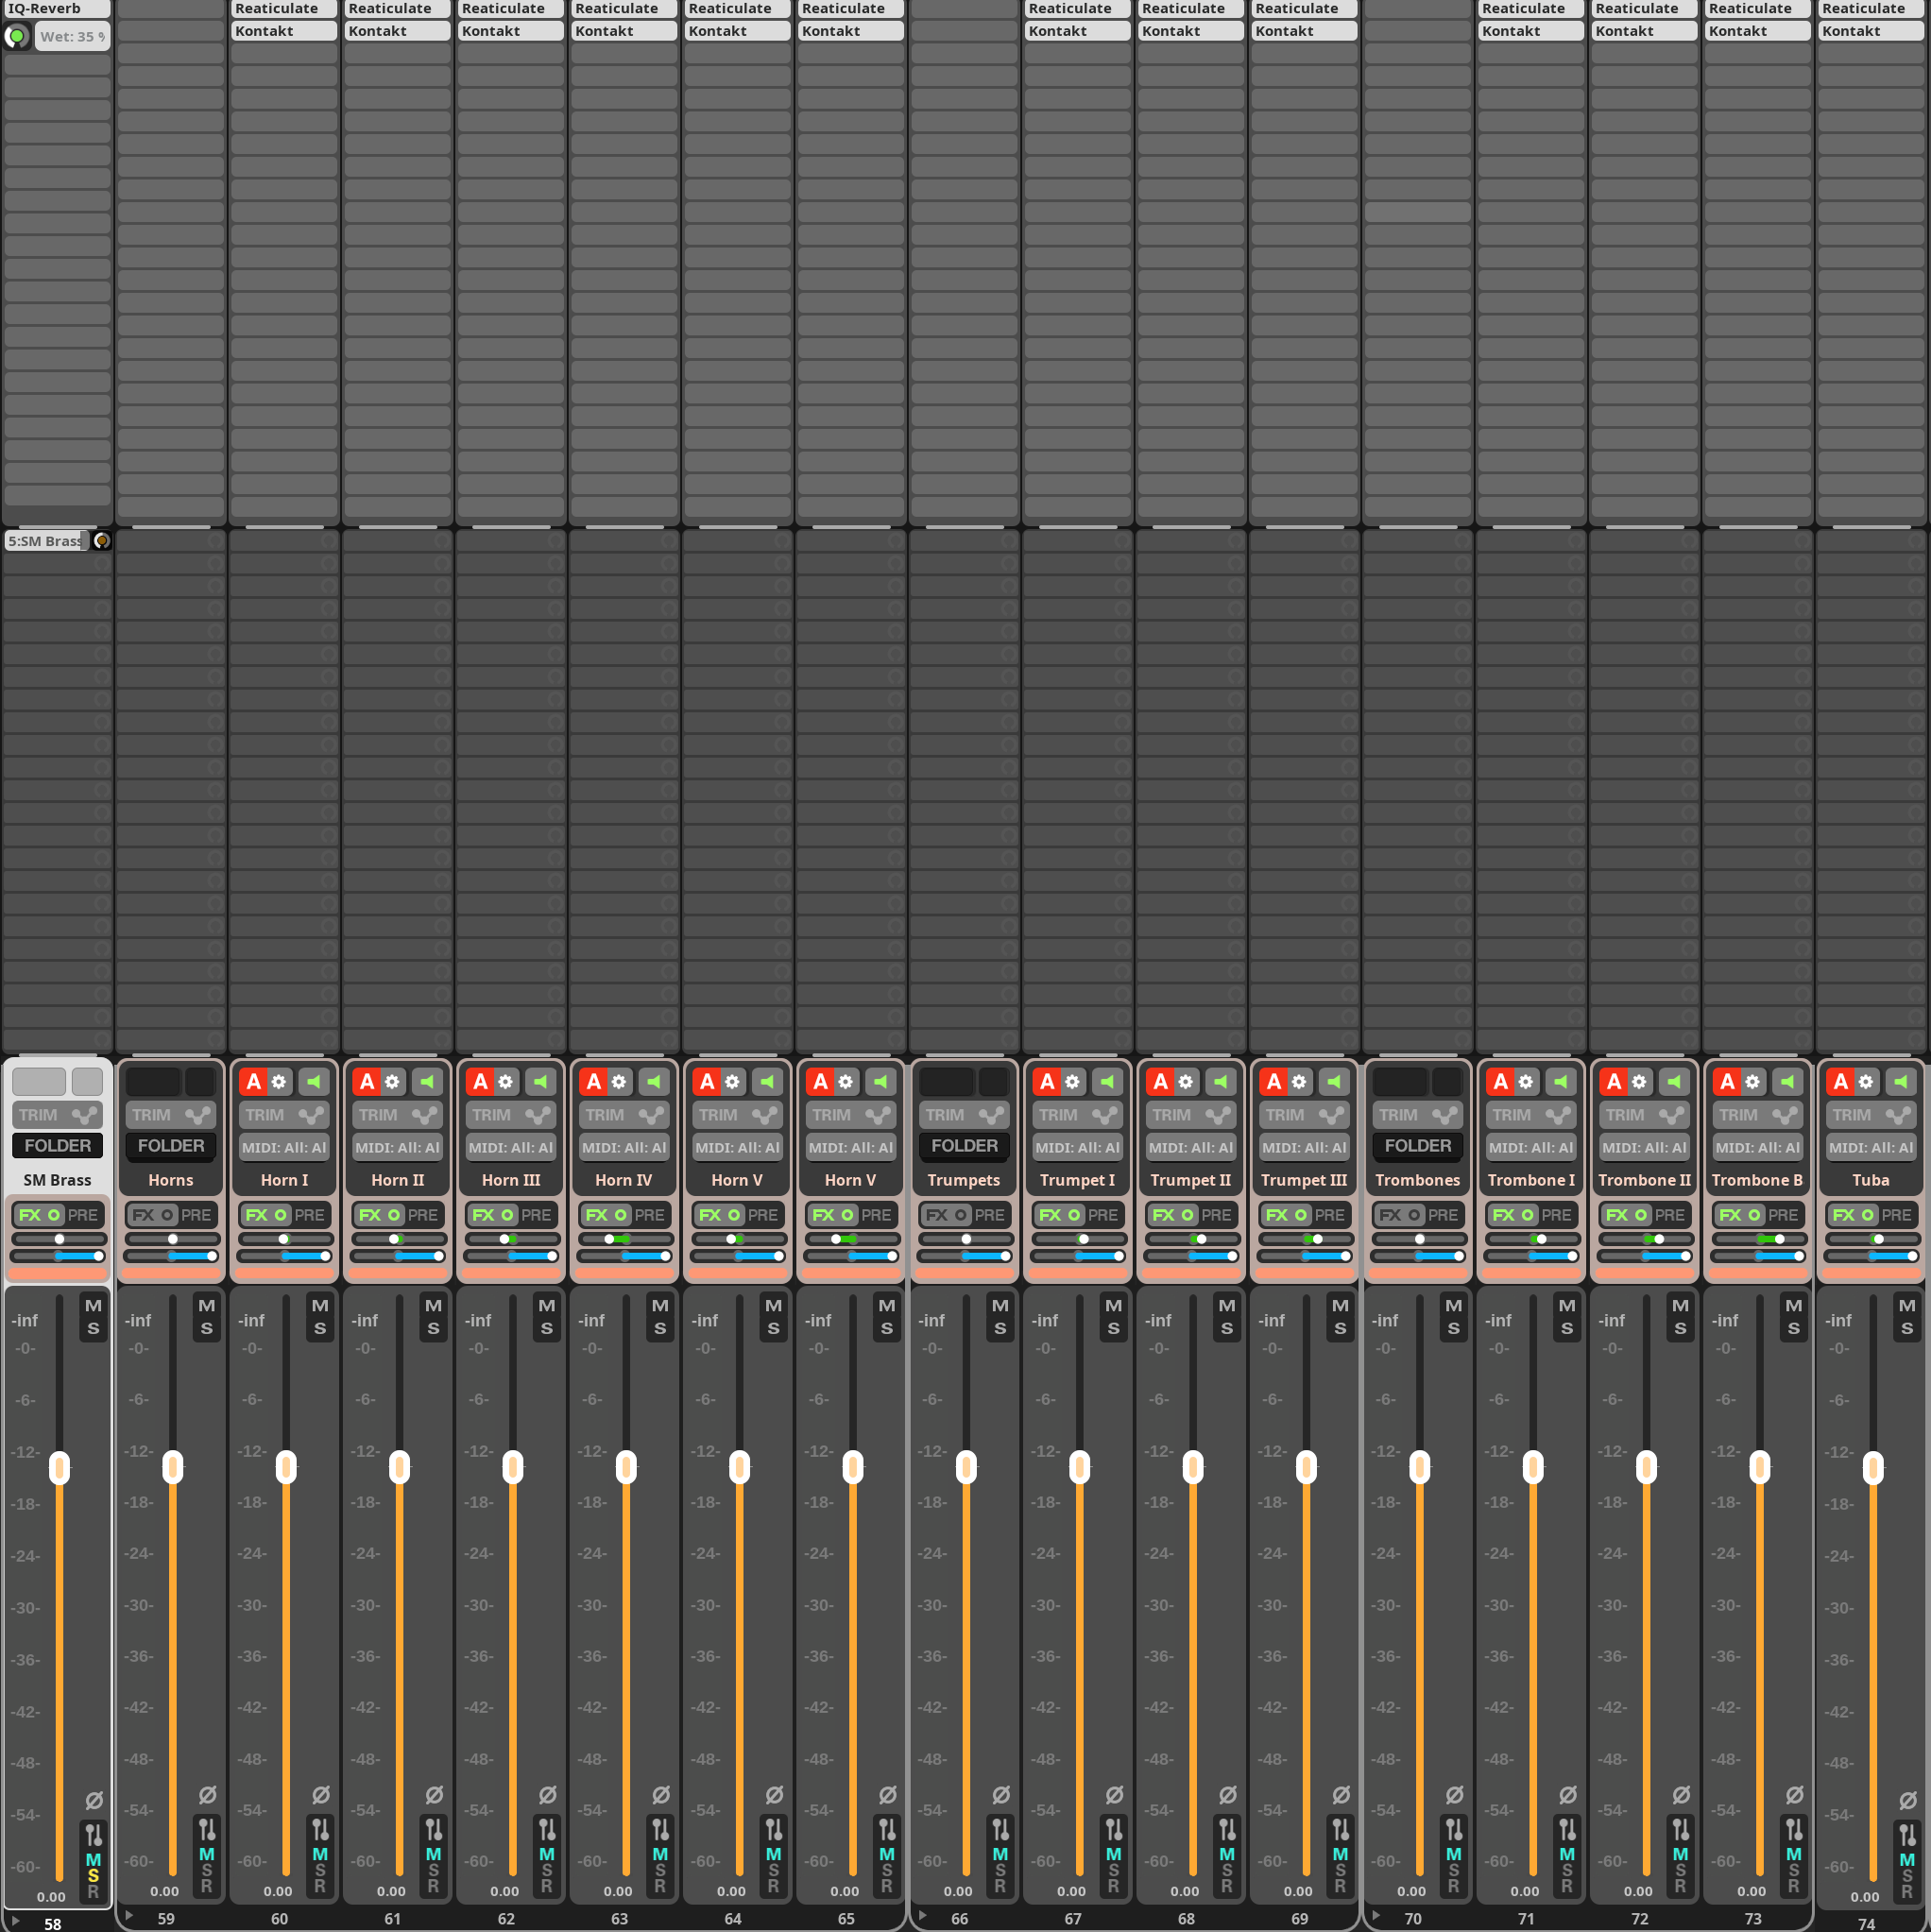The height and width of the screenshot is (1932, 1931).
Task: Solo the Trombone II track
Action: tap(1680, 1328)
